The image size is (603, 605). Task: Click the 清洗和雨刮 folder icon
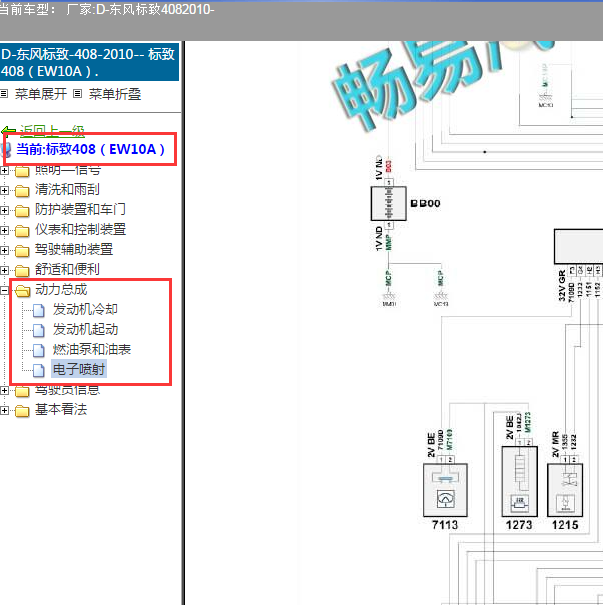coord(22,191)
